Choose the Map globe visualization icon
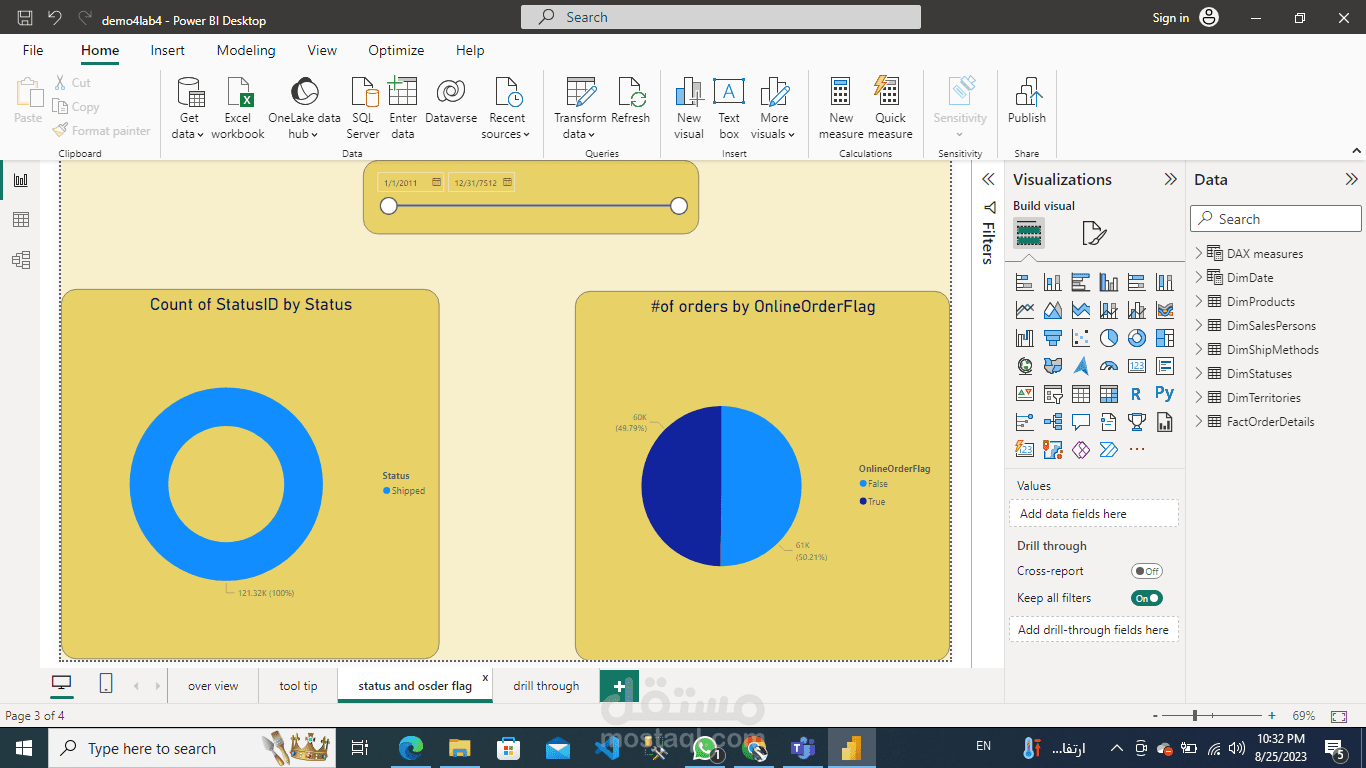Screen dimensions: 1366x768 [x=1024, y=366]
